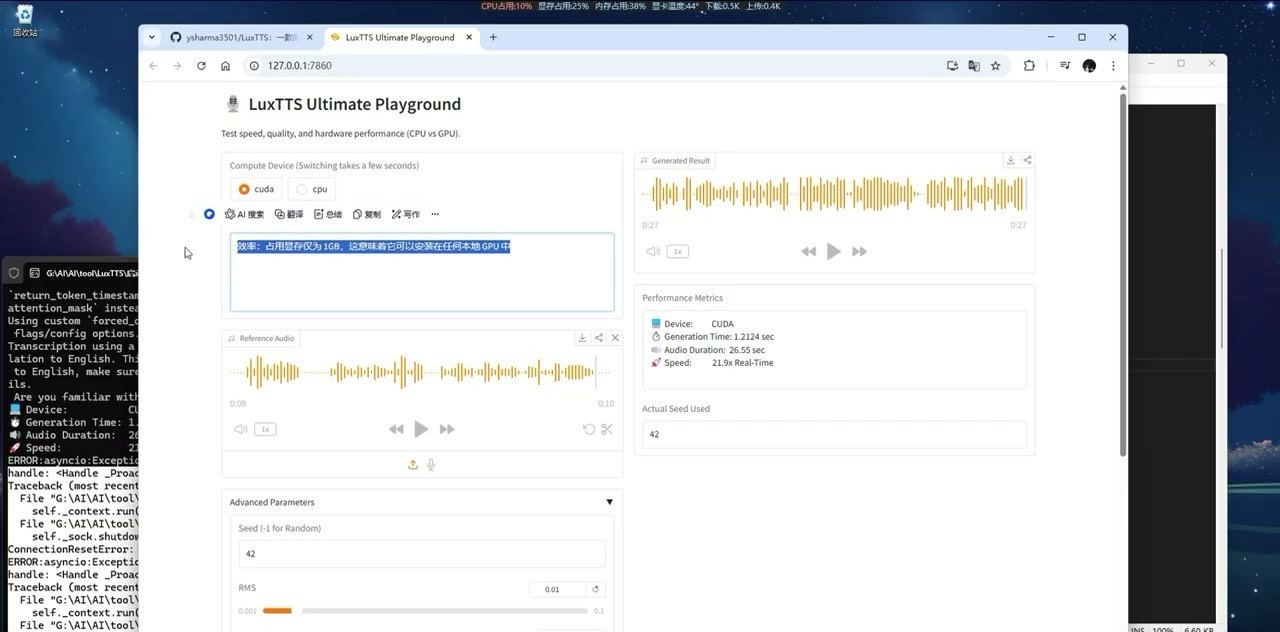Reset the RMS value to default

point(596,590)
